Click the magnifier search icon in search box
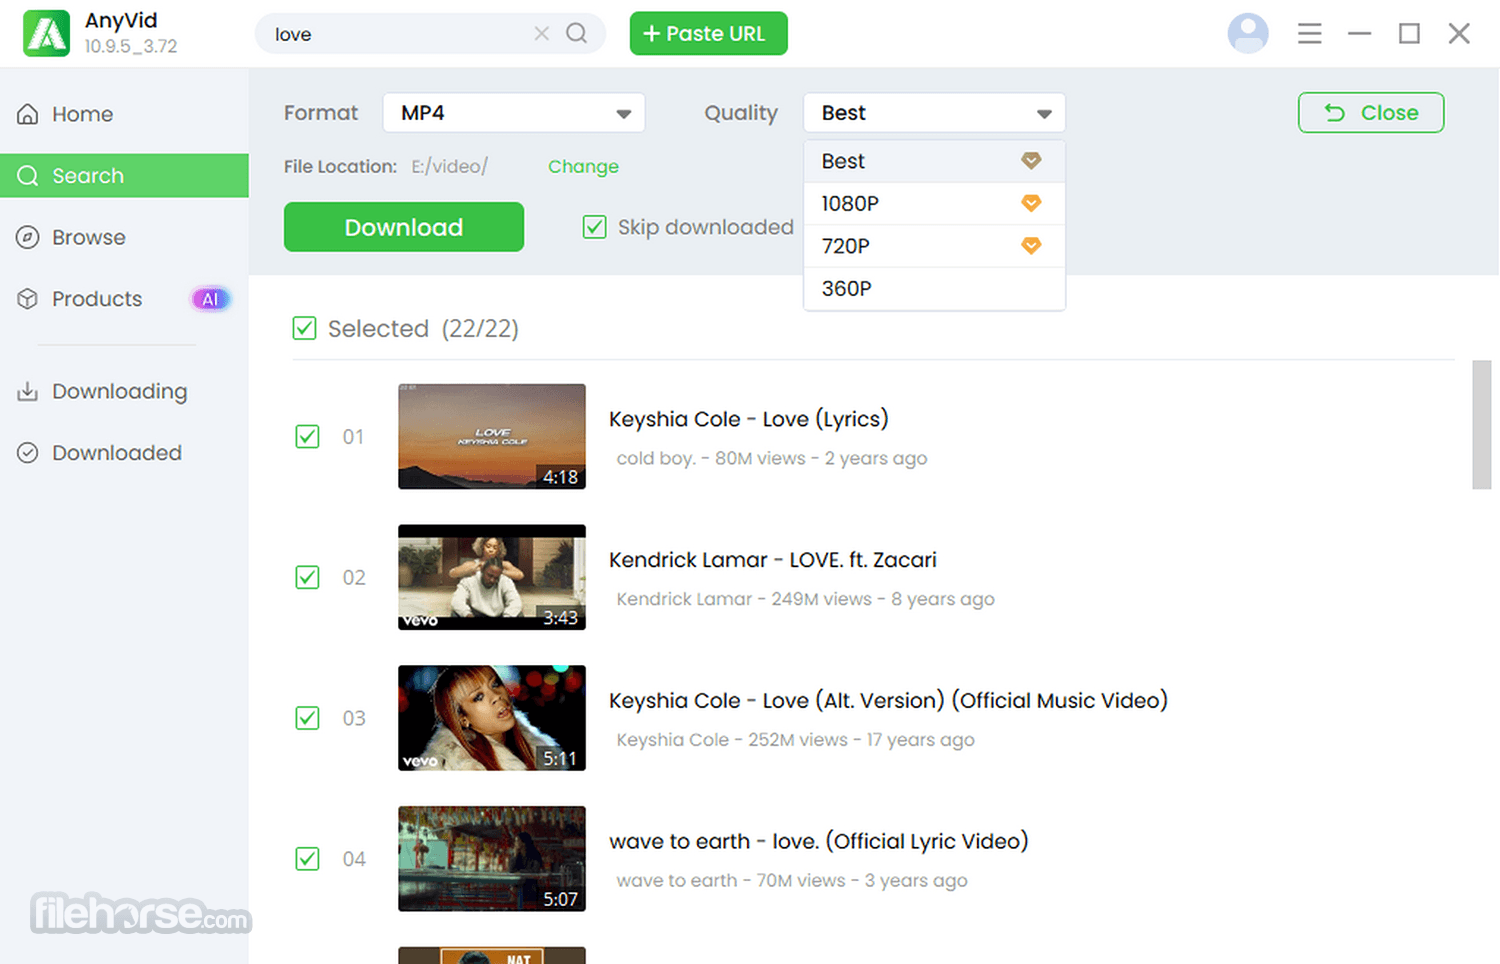The height and width of the screenshot is (964, 1500). click(577, 33)
